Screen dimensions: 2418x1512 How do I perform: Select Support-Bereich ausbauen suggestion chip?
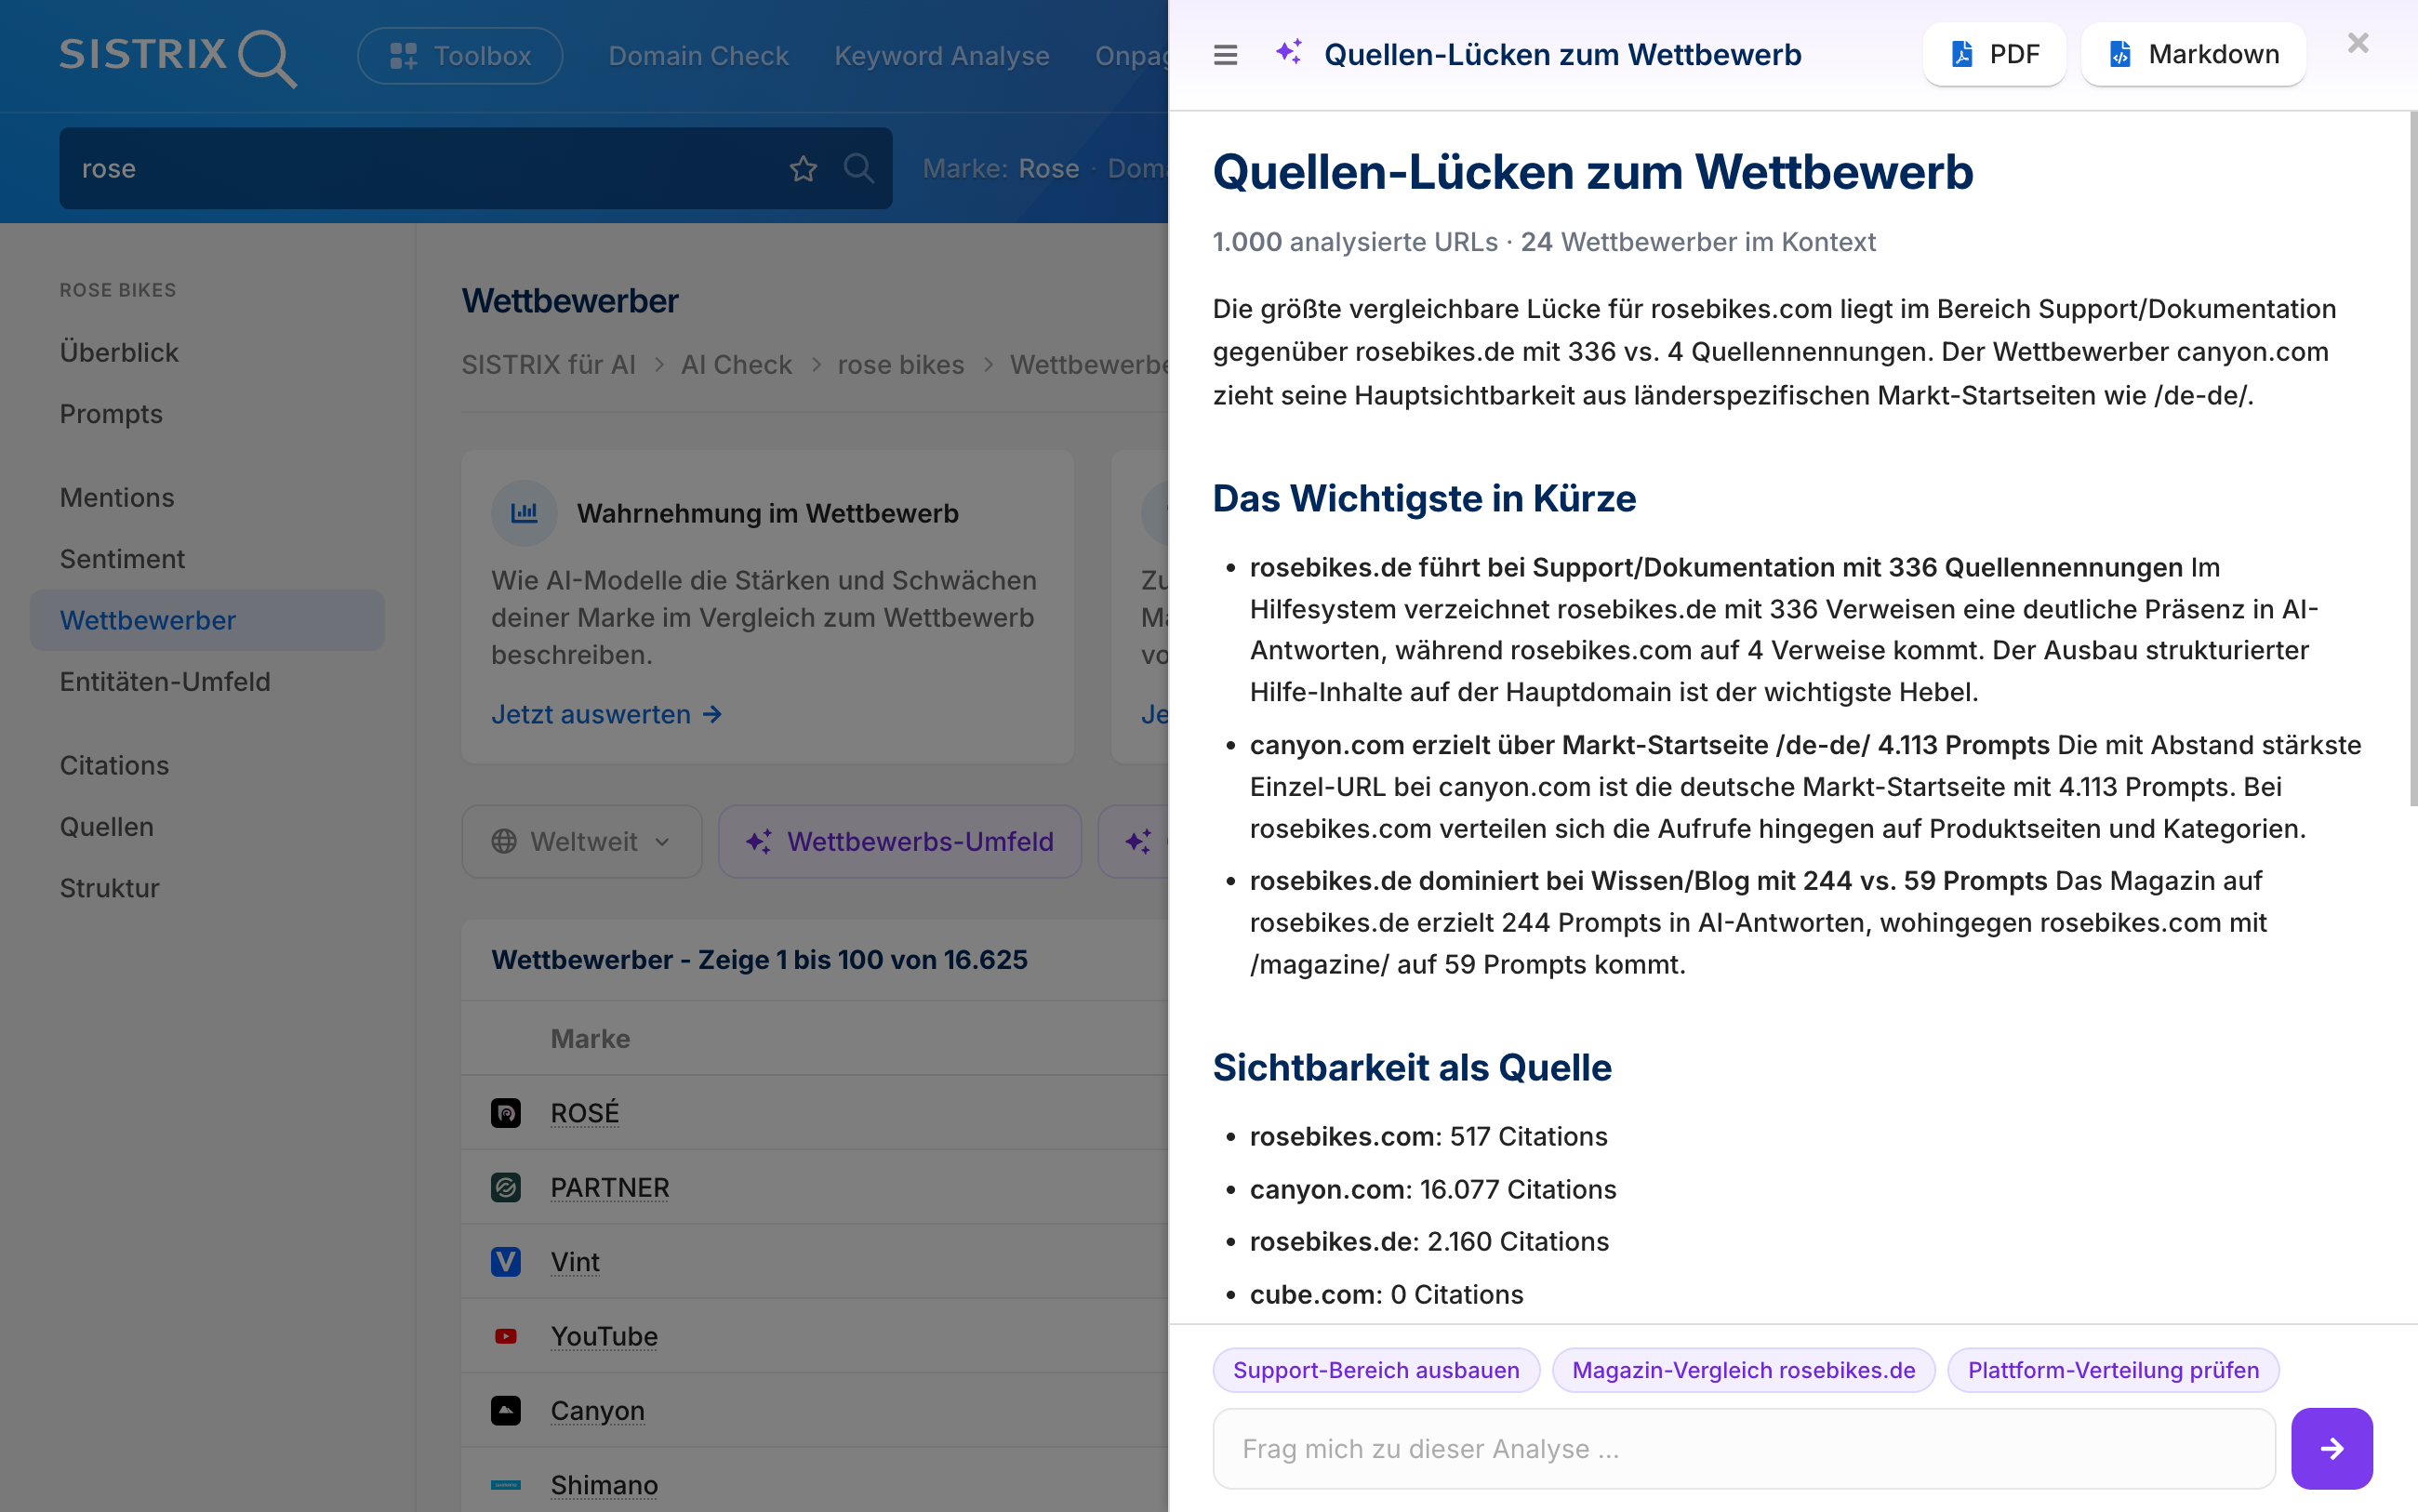(x=1376, y=1370)
